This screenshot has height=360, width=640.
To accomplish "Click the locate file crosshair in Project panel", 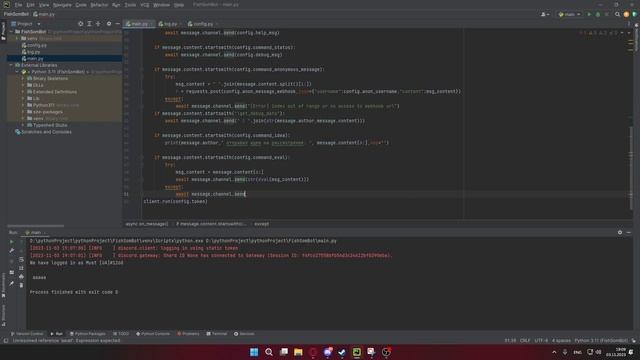I will pos(80,24).
